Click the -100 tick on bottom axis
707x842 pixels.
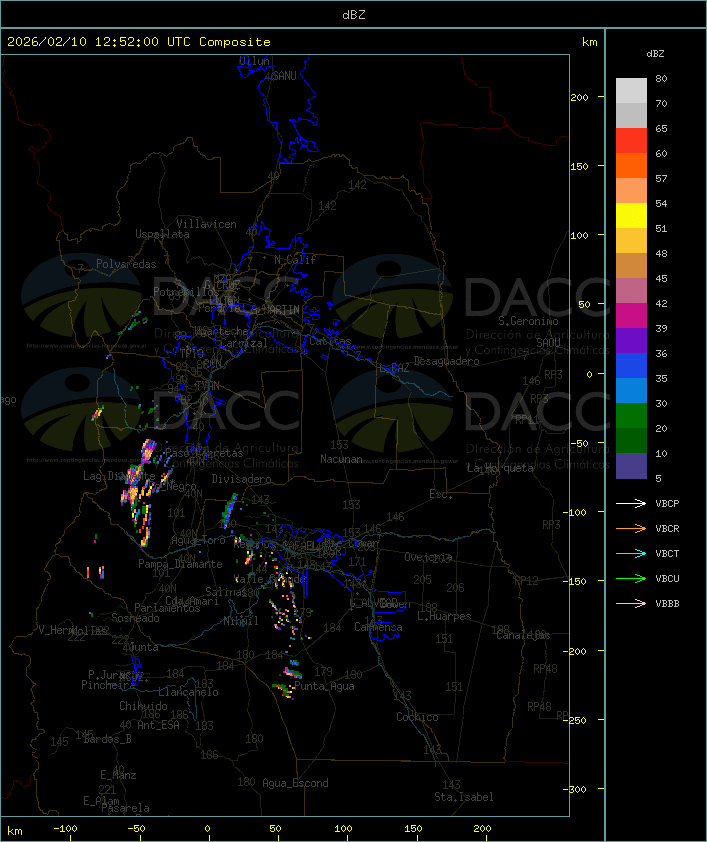coord(65,829)
